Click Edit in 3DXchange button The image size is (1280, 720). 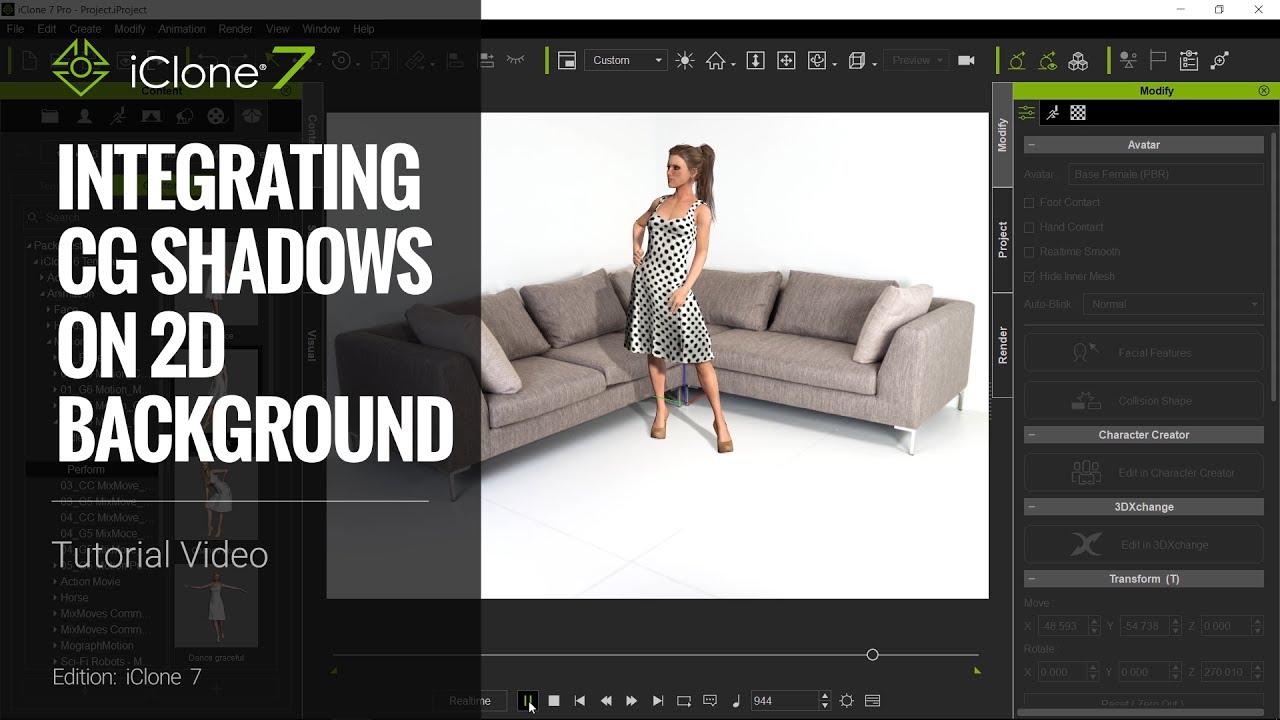1143,545
